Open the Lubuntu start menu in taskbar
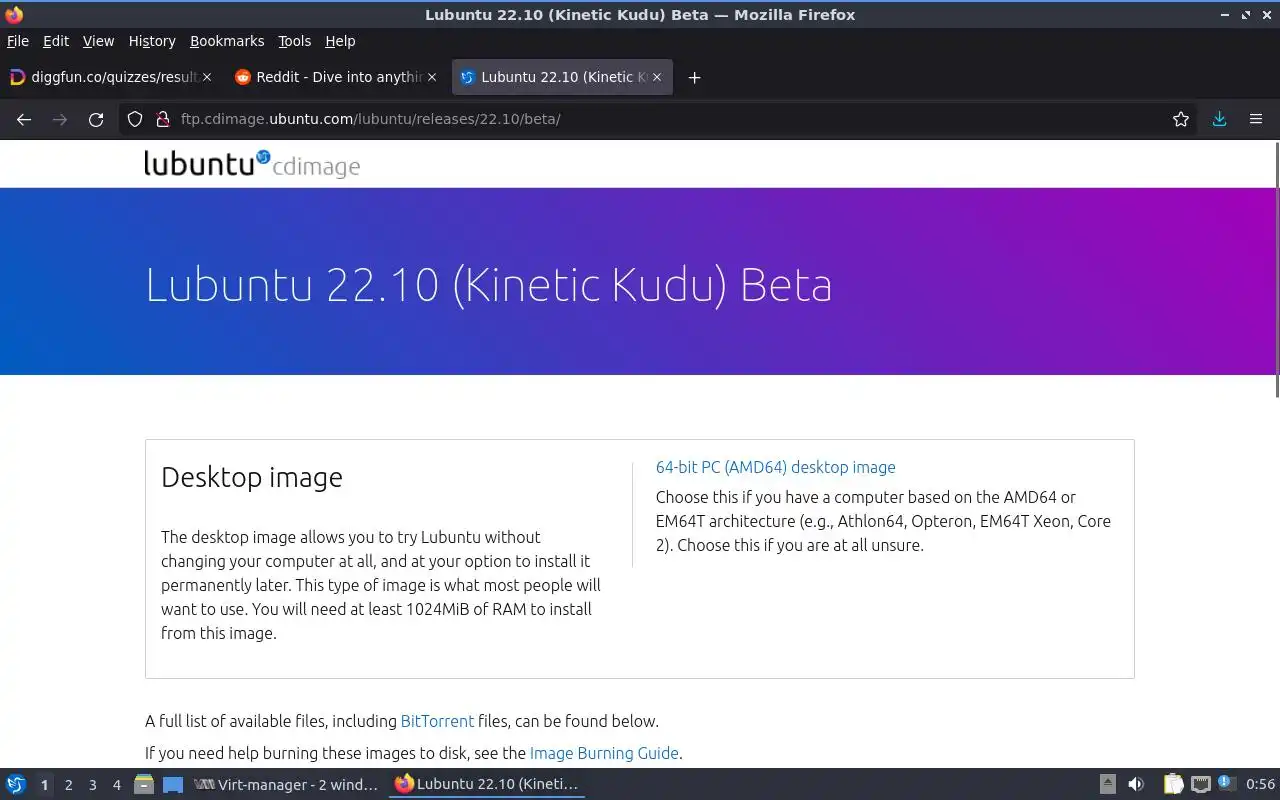This screenshot has height=800, width=1280. tap(16, 784)
